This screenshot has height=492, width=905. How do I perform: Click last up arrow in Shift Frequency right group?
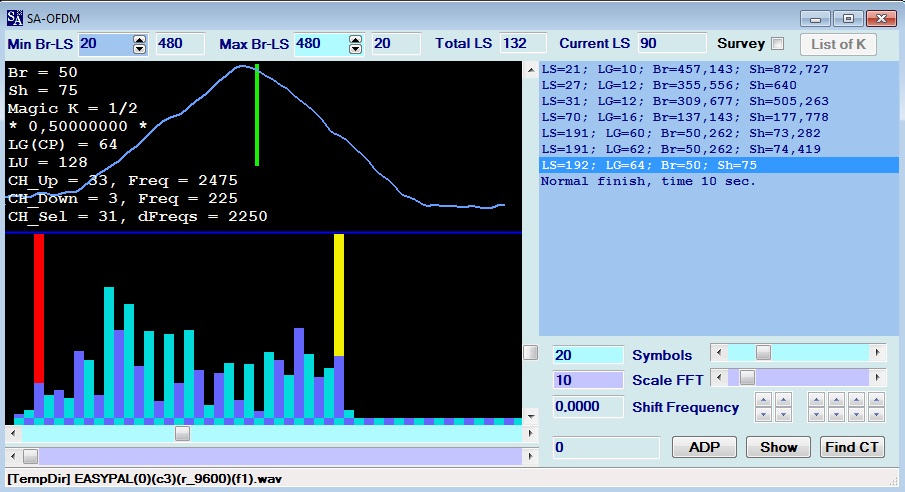click(x=877, y=400)
